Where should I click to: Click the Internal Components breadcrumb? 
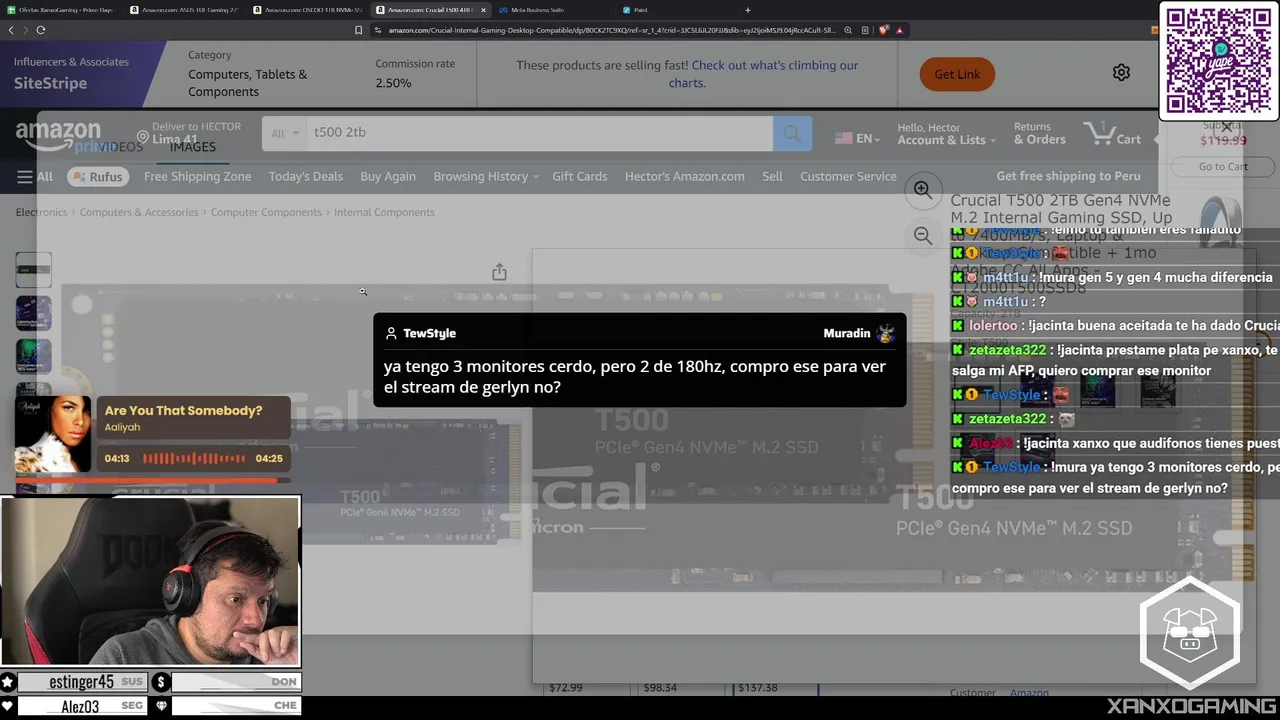(384, 212)
